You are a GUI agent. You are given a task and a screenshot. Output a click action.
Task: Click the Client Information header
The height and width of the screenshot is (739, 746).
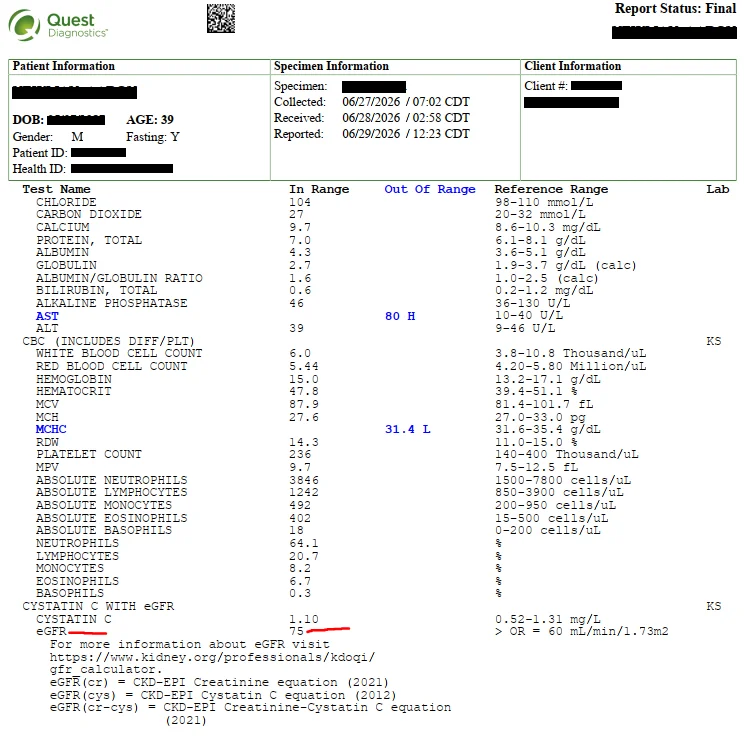coord(572,66)
